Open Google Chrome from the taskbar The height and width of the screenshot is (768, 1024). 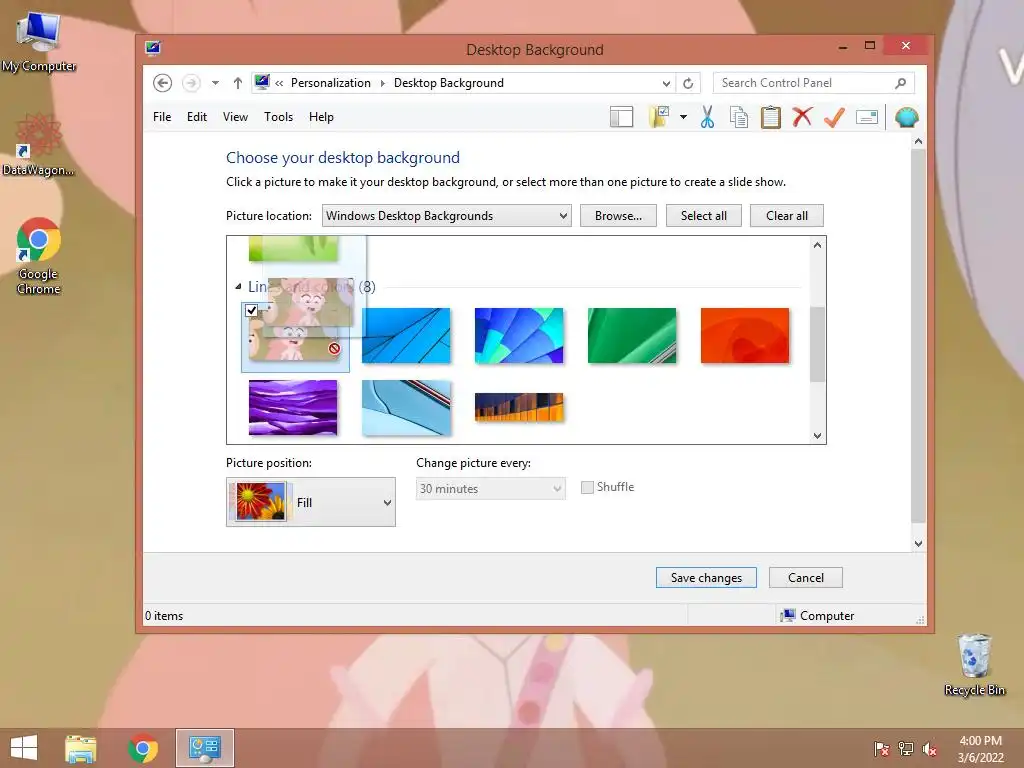coord(143,748)
